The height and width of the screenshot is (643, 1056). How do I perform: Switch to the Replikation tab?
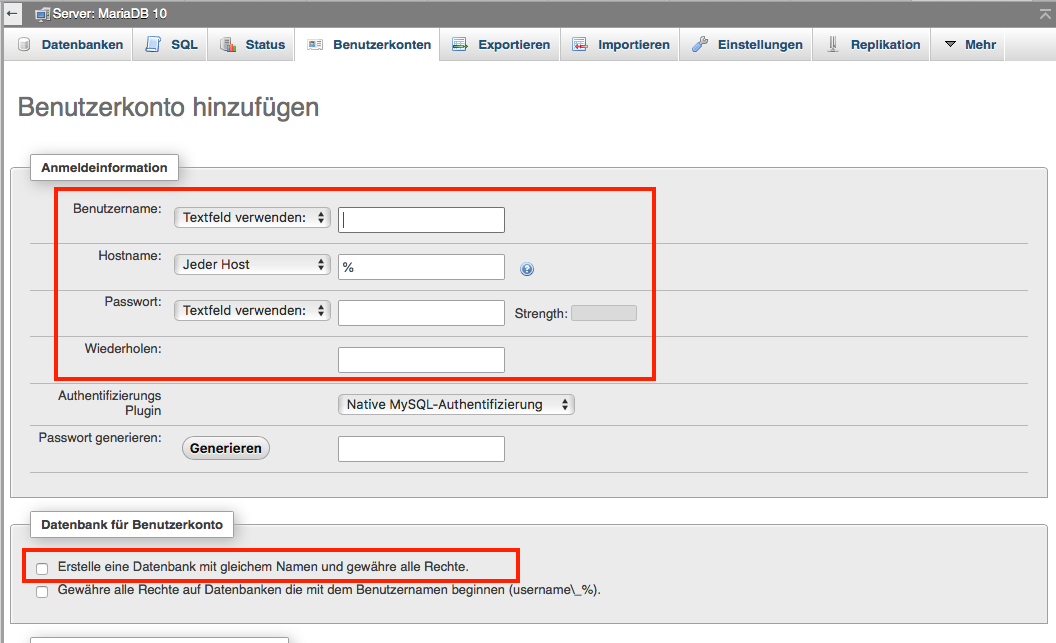873,45
